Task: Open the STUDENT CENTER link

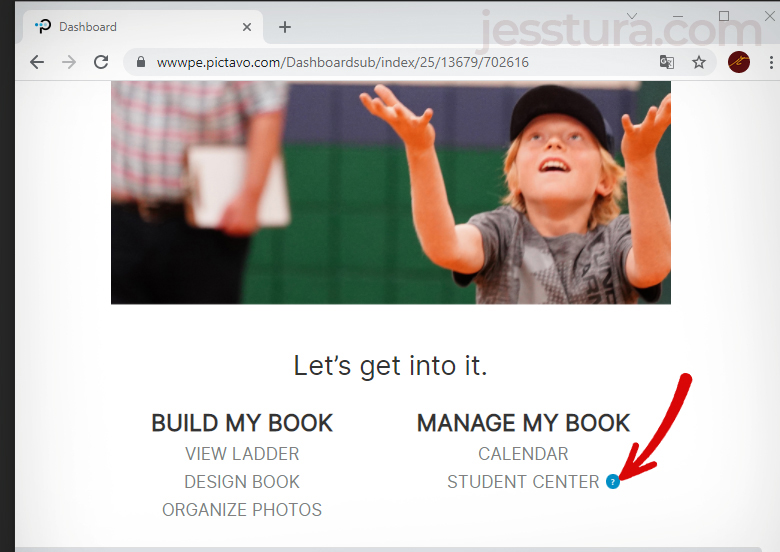Action: point(523,481)
